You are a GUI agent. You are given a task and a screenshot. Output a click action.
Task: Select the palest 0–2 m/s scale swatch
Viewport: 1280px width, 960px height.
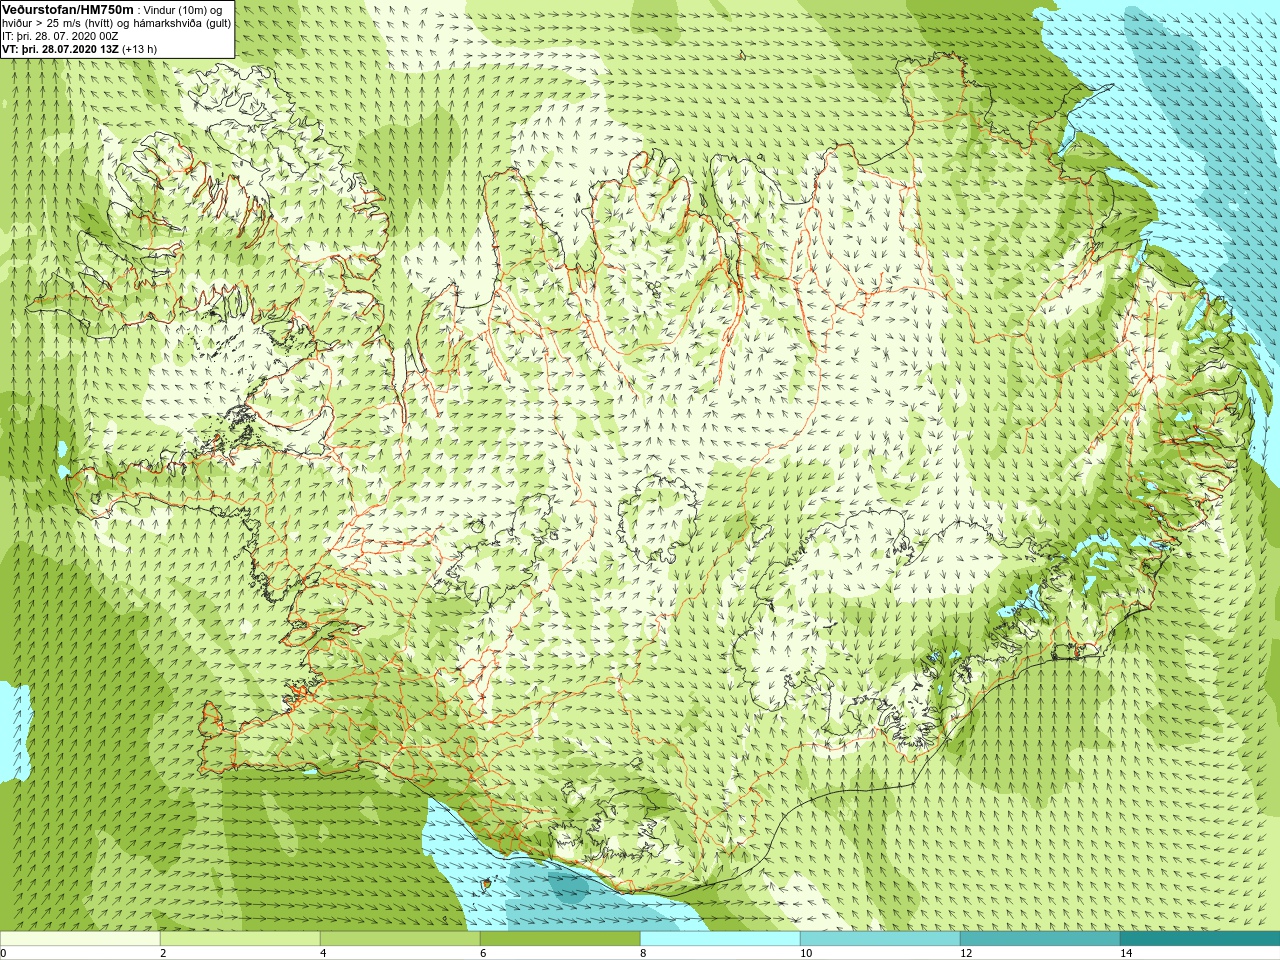80,939
